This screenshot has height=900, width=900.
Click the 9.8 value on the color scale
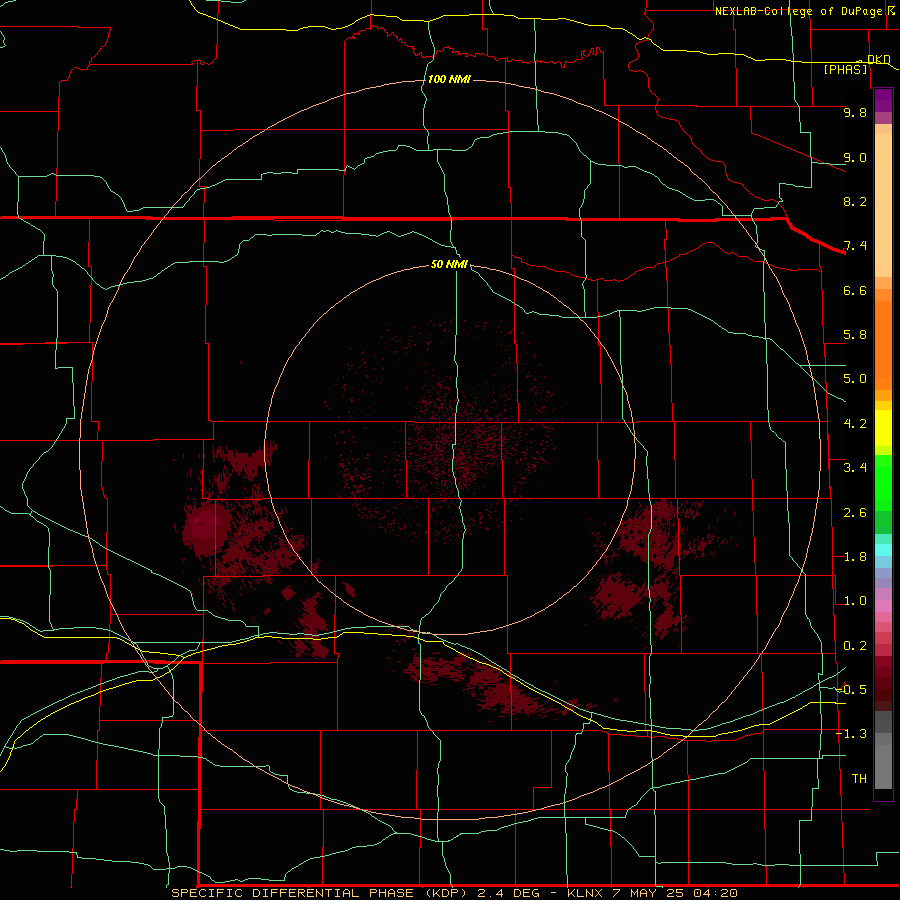point(855,112)
